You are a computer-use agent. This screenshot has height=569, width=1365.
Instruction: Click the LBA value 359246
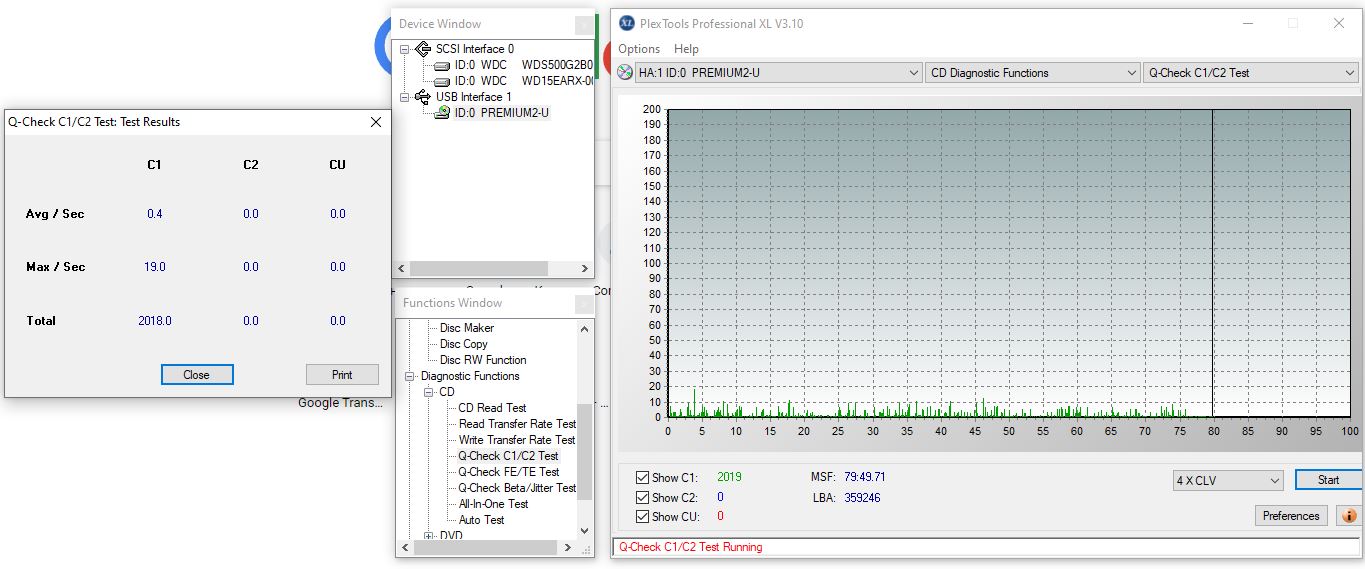(x=861, y=497)
